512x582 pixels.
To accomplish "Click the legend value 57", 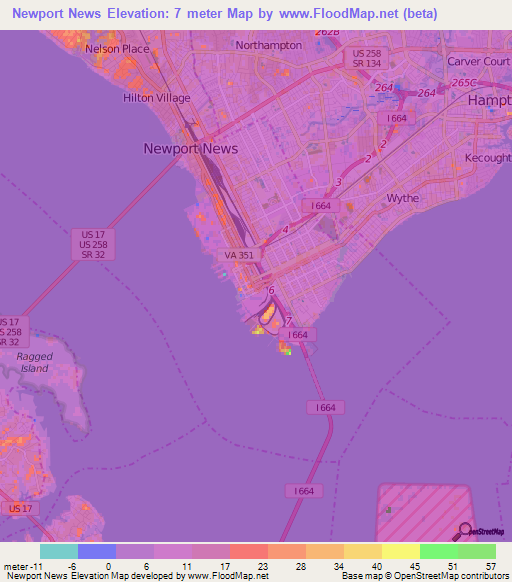I will (x=491, y=567).
